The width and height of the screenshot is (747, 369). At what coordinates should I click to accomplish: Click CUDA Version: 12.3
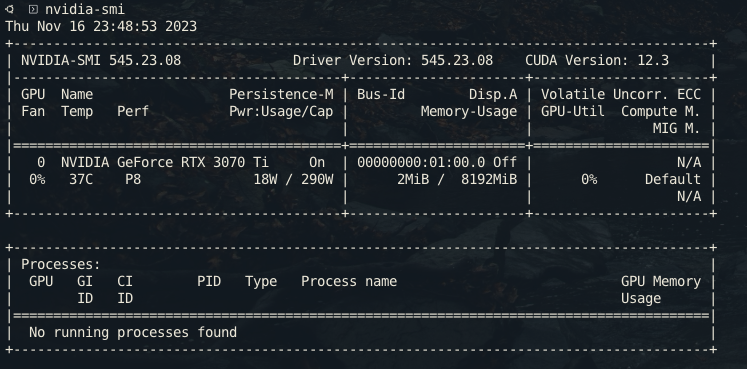[x=597, y=60]
